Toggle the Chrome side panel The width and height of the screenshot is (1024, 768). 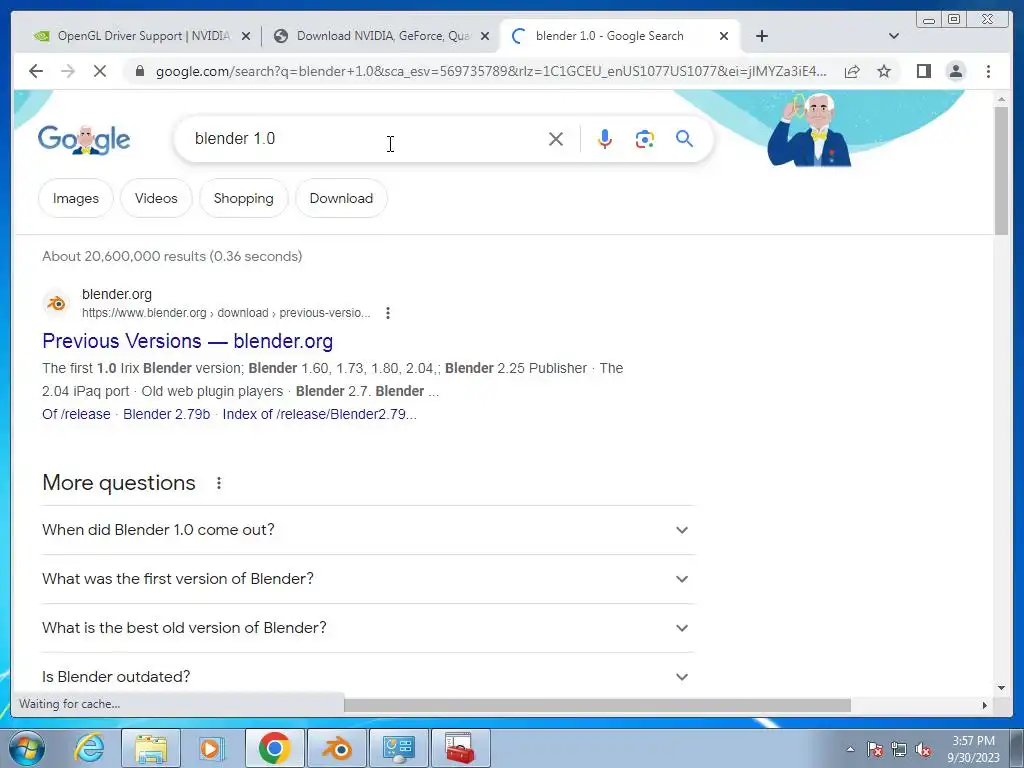[x=923, y=71]
